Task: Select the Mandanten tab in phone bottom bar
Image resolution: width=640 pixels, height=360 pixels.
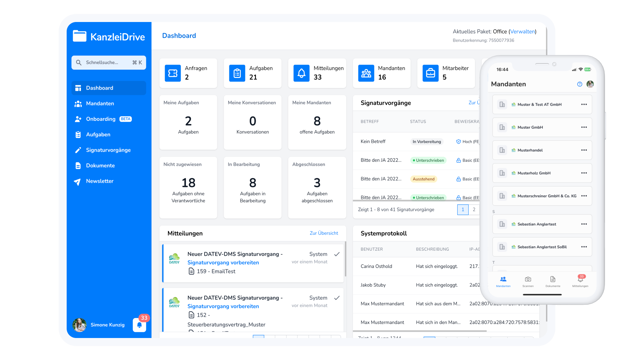Action: [x=503, y=281]
